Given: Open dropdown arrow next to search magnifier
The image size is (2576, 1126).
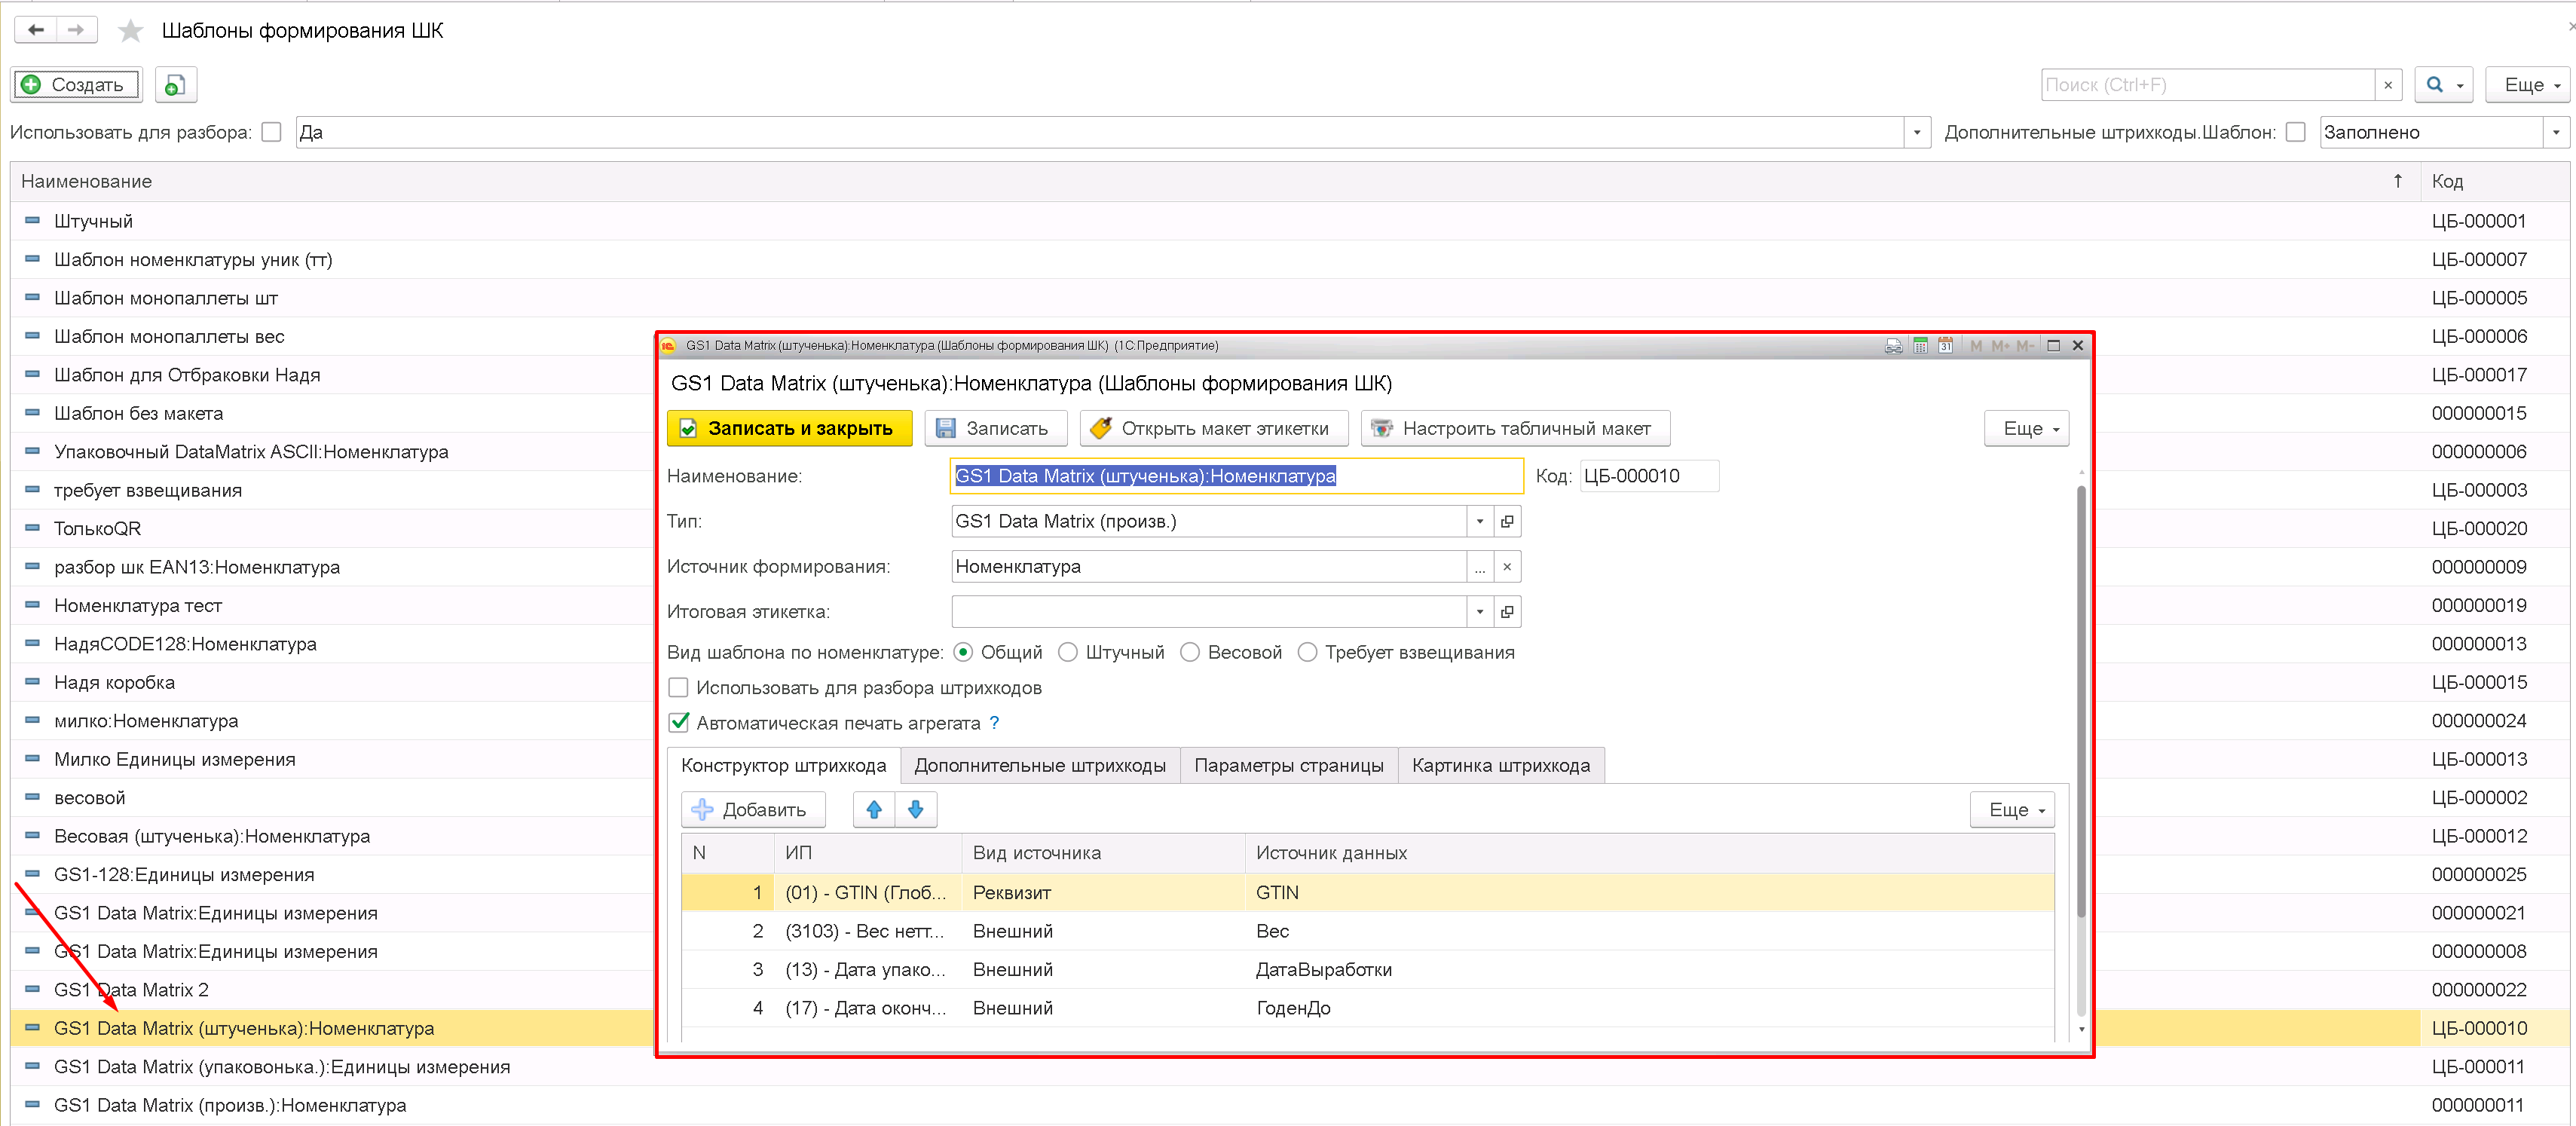Looking at the screenshot, I should click(2461, 85).
